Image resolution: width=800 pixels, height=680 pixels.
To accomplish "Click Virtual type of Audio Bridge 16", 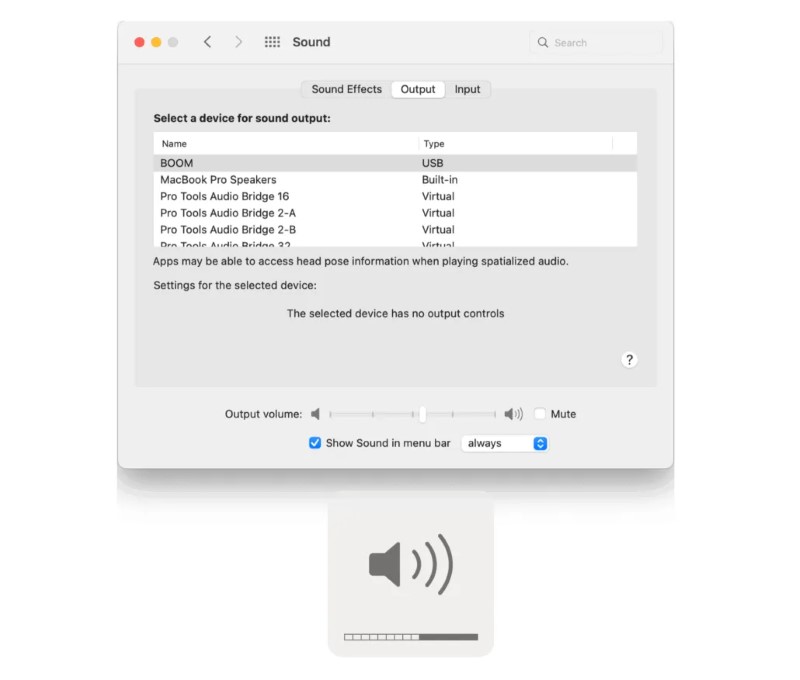I will coord(438,196).
